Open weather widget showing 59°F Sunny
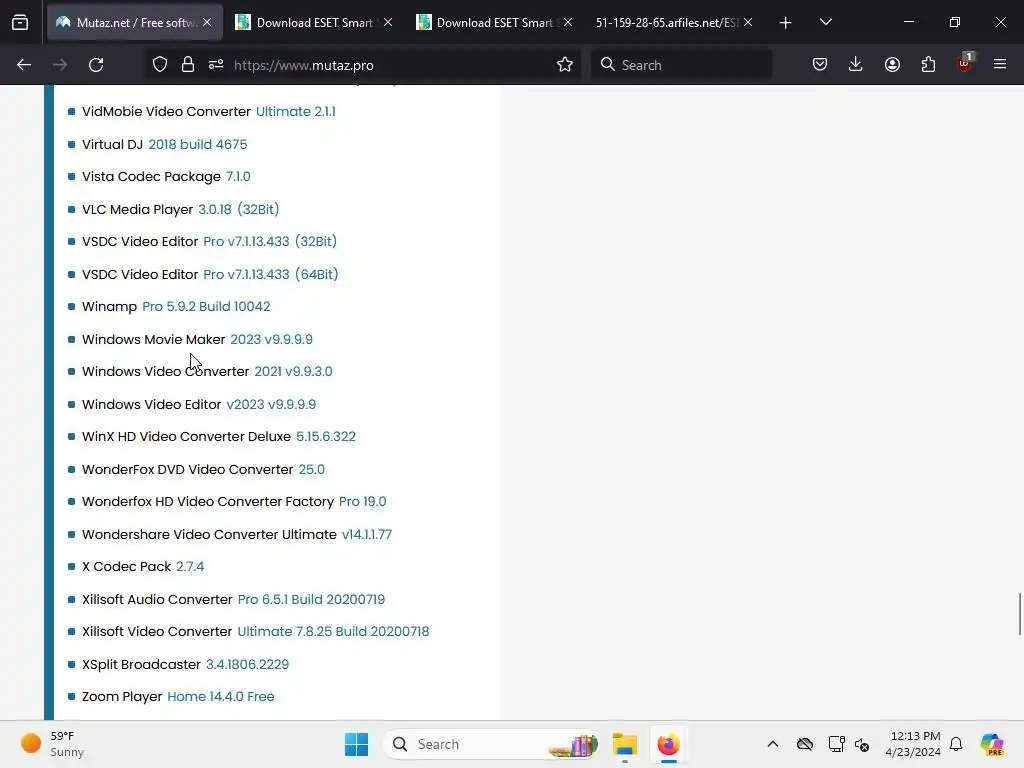This screenshot has width=1024, height=768. tap(54, 744)
